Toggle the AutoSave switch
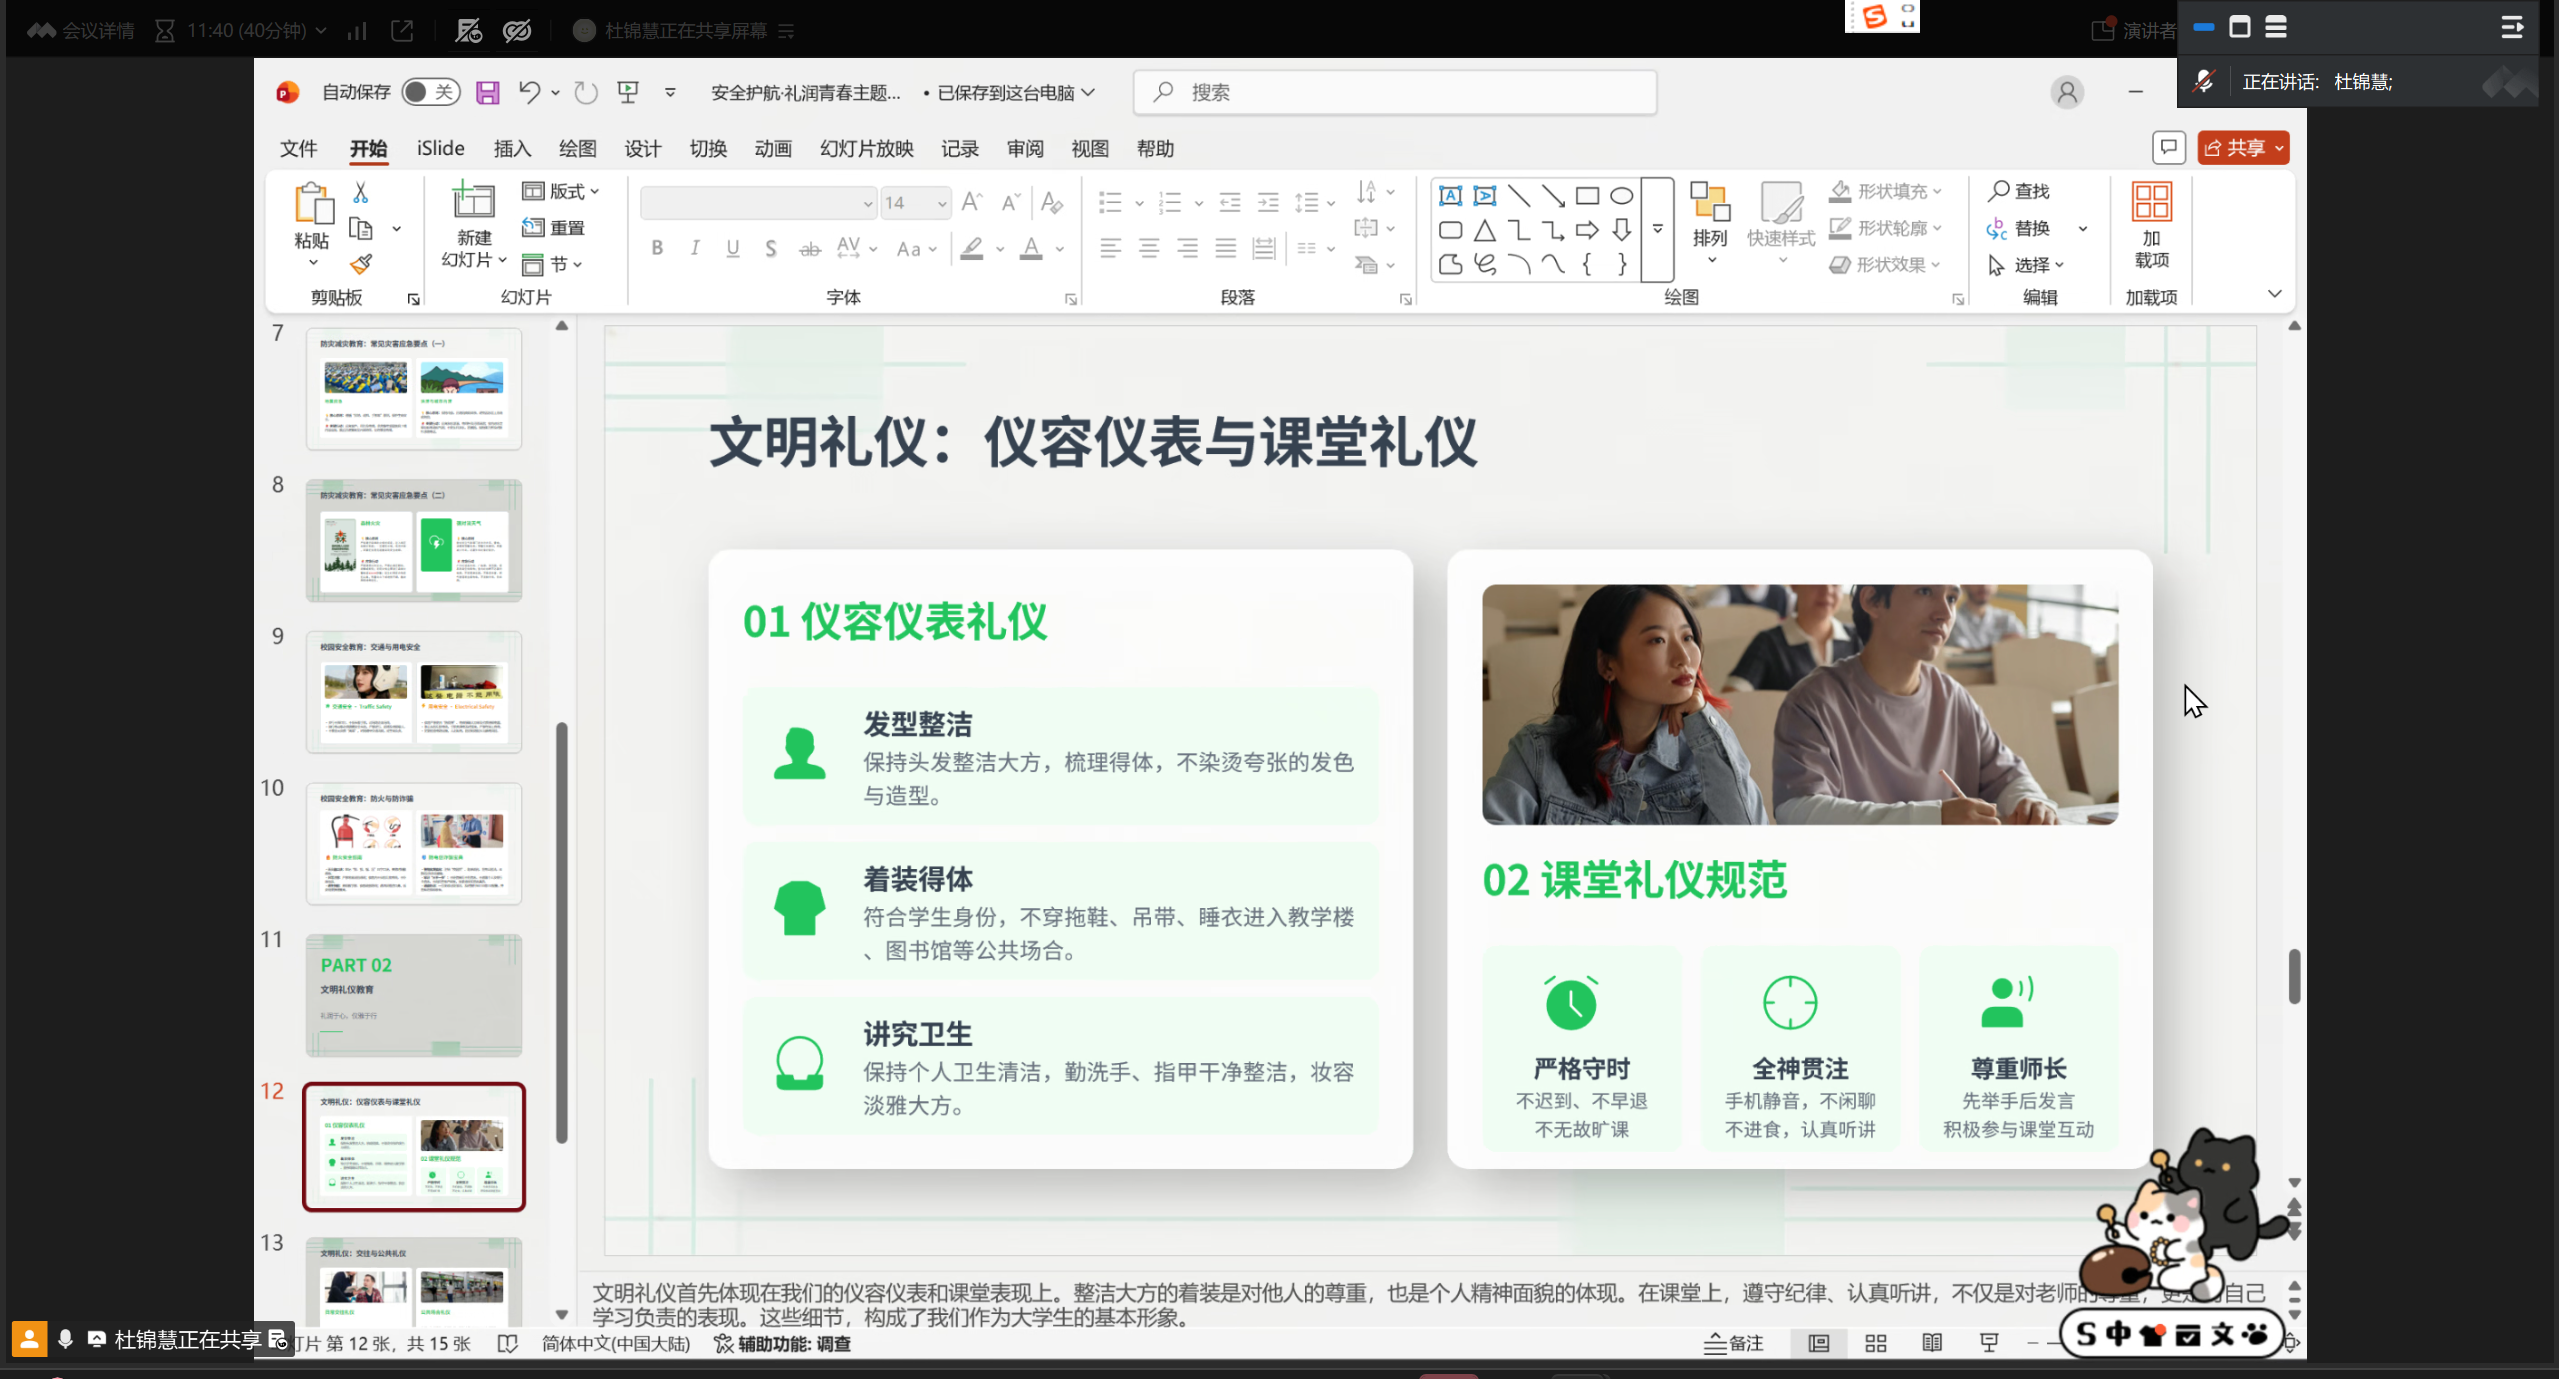Screen dimensions: 2559x1379 pos(431,93)
